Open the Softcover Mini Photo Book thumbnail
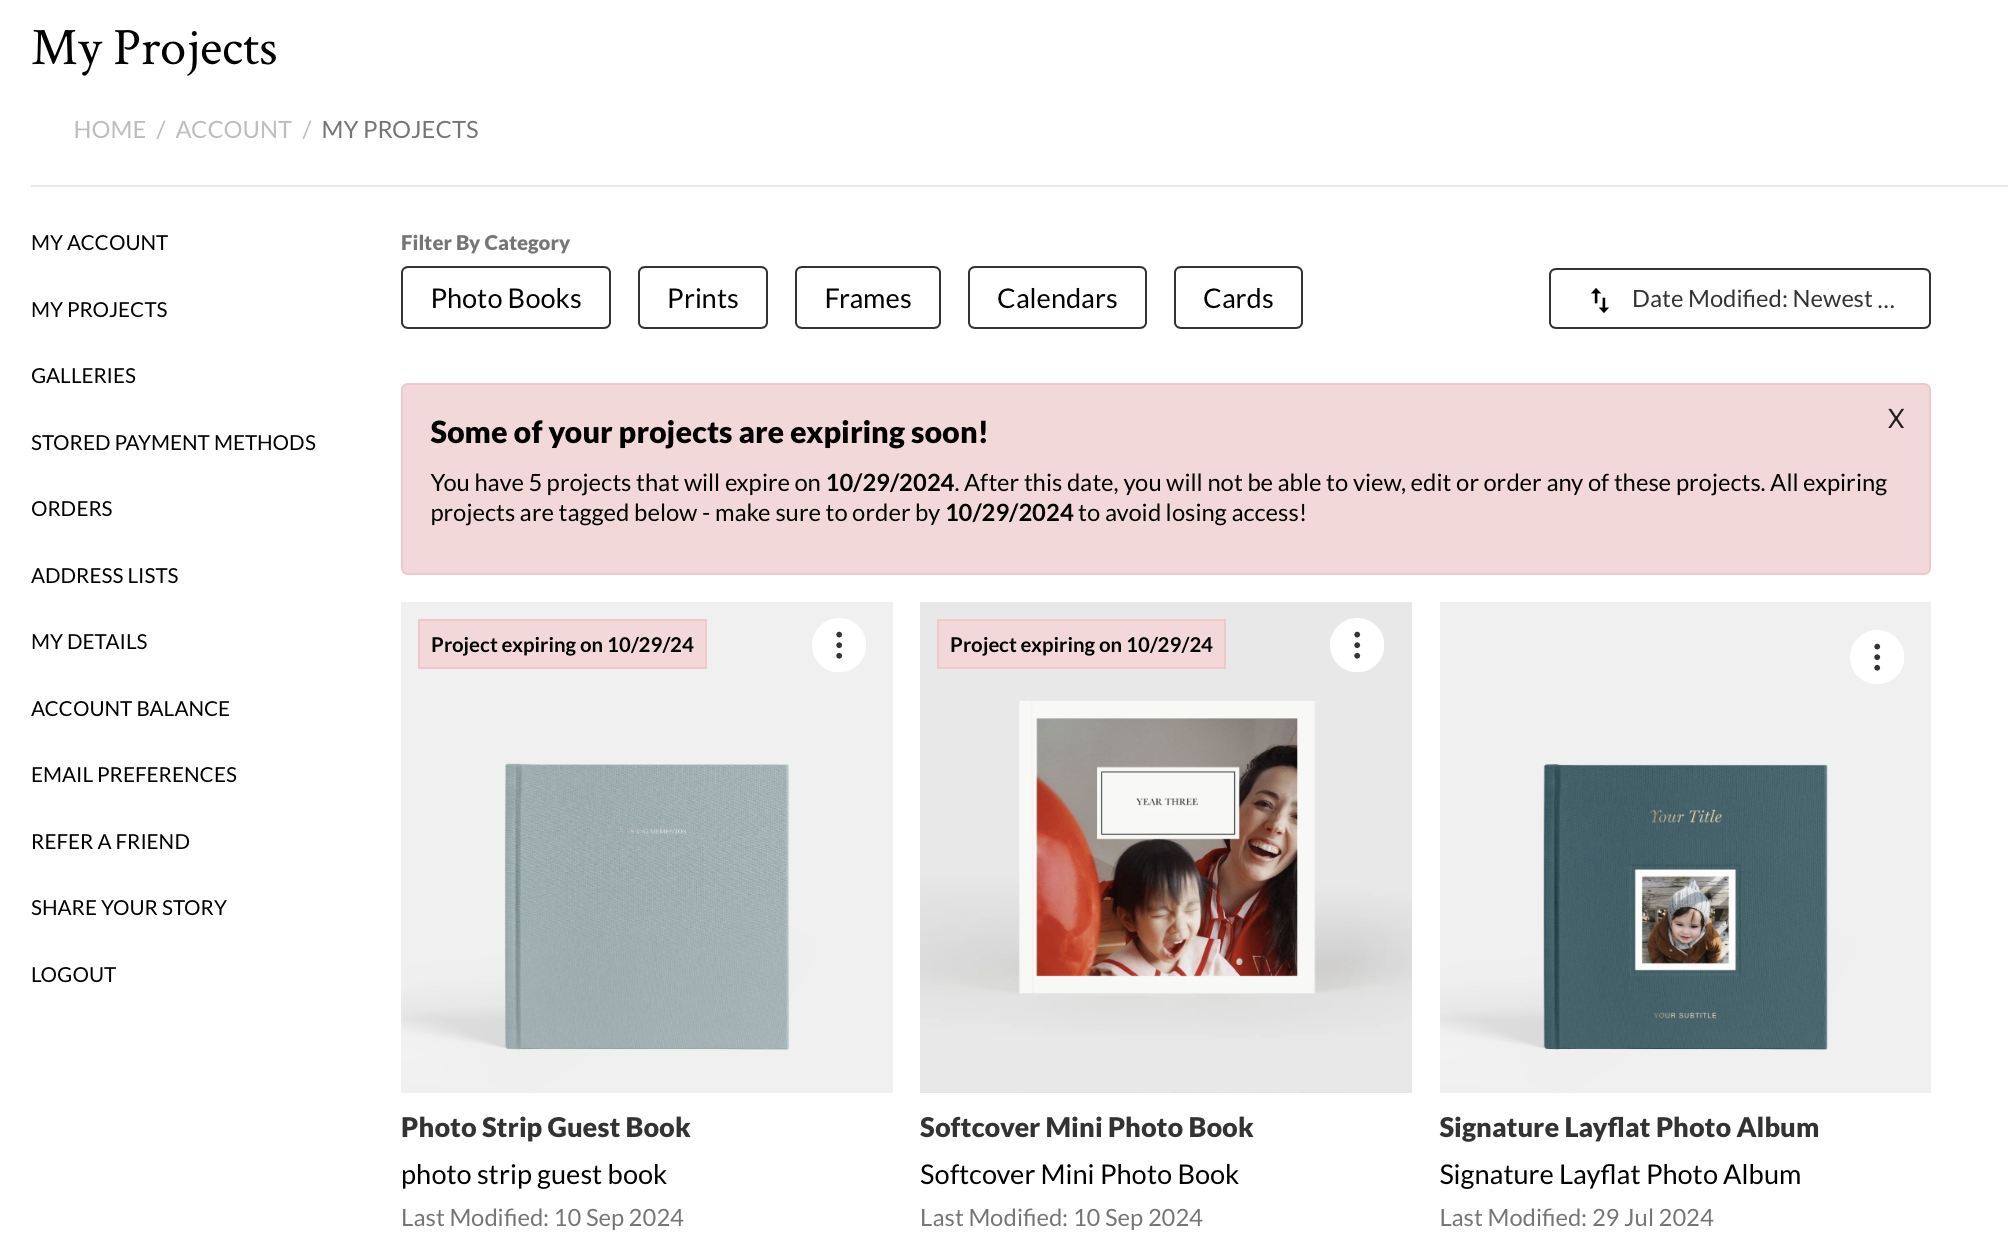Image resolution: width=2008 pixels, height=1250 pixels. coord(1166,847)
